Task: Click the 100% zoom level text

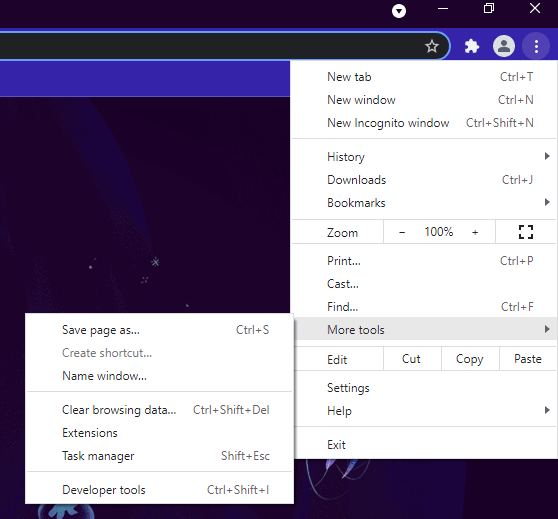Action: (x=438, y=232)
